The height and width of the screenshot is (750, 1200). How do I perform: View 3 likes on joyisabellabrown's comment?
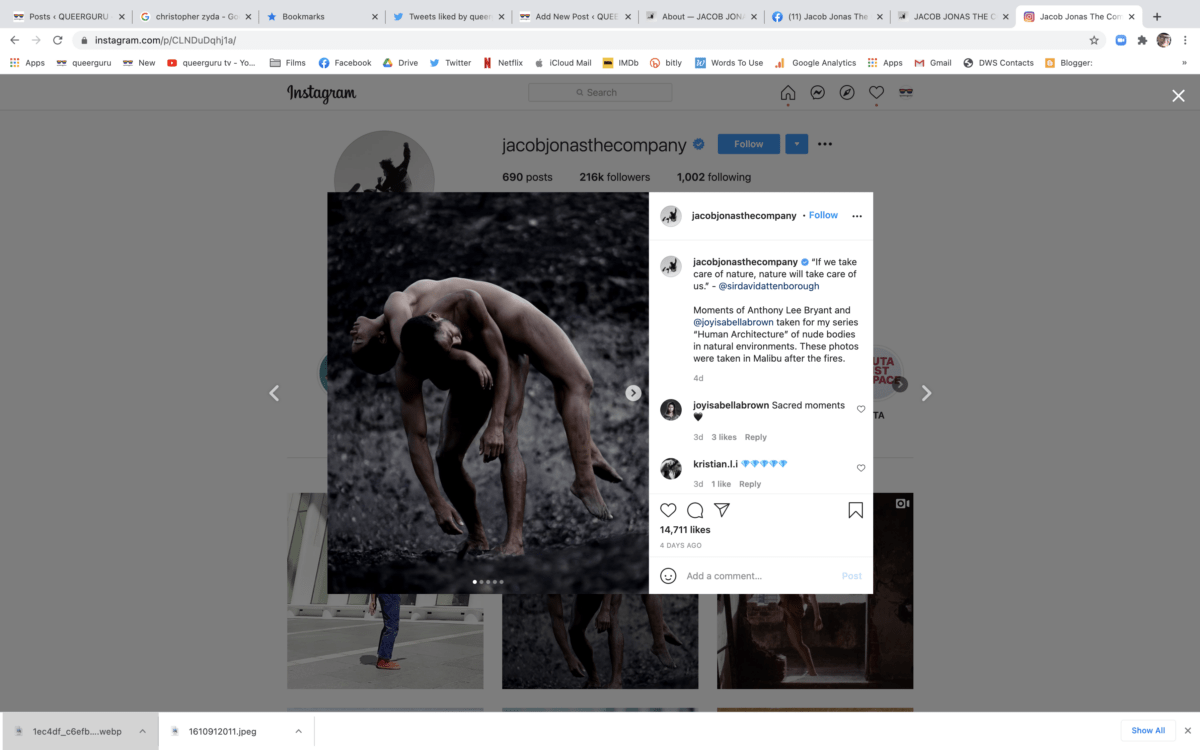tap(724, 437)
